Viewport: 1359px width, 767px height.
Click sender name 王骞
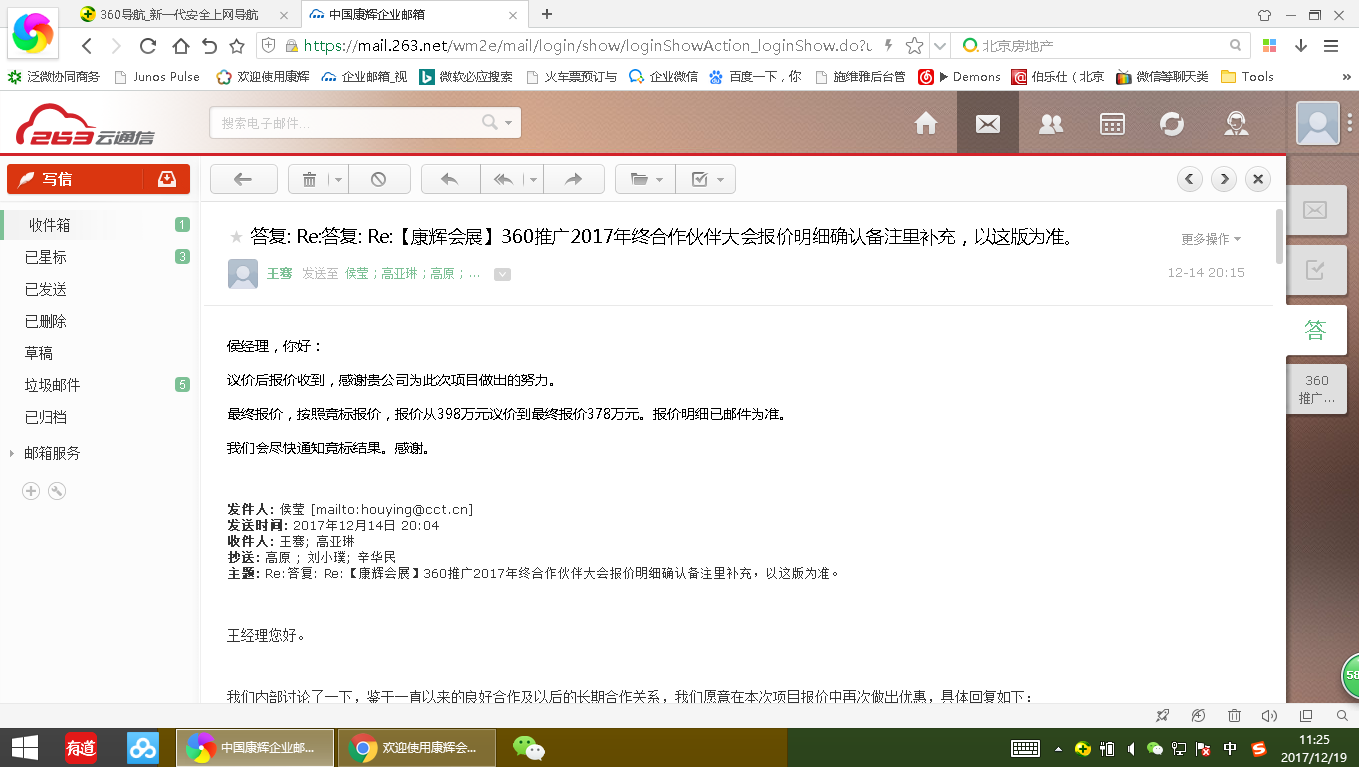coord(279,273)
